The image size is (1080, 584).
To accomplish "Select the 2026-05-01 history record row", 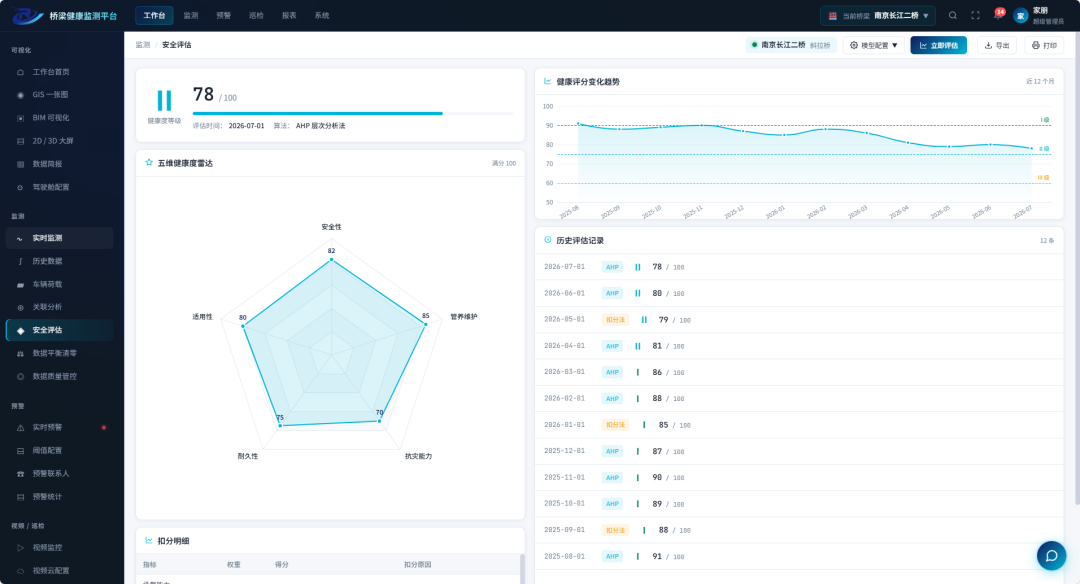I will [799, 320].
